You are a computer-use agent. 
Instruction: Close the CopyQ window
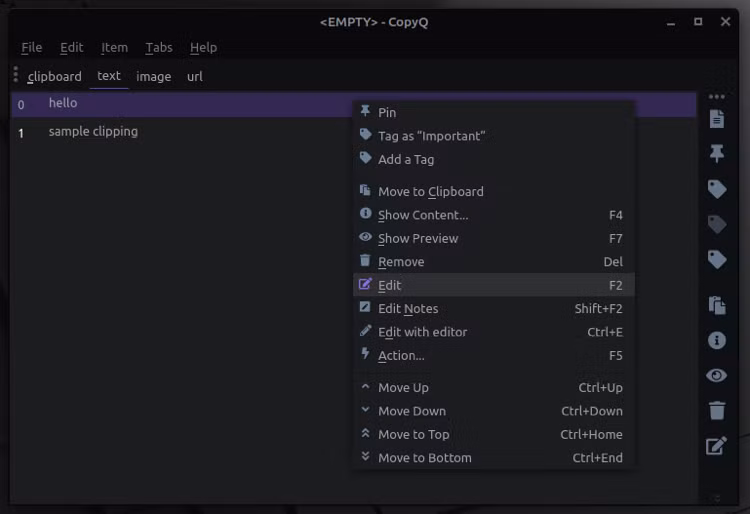click(725, 22)
